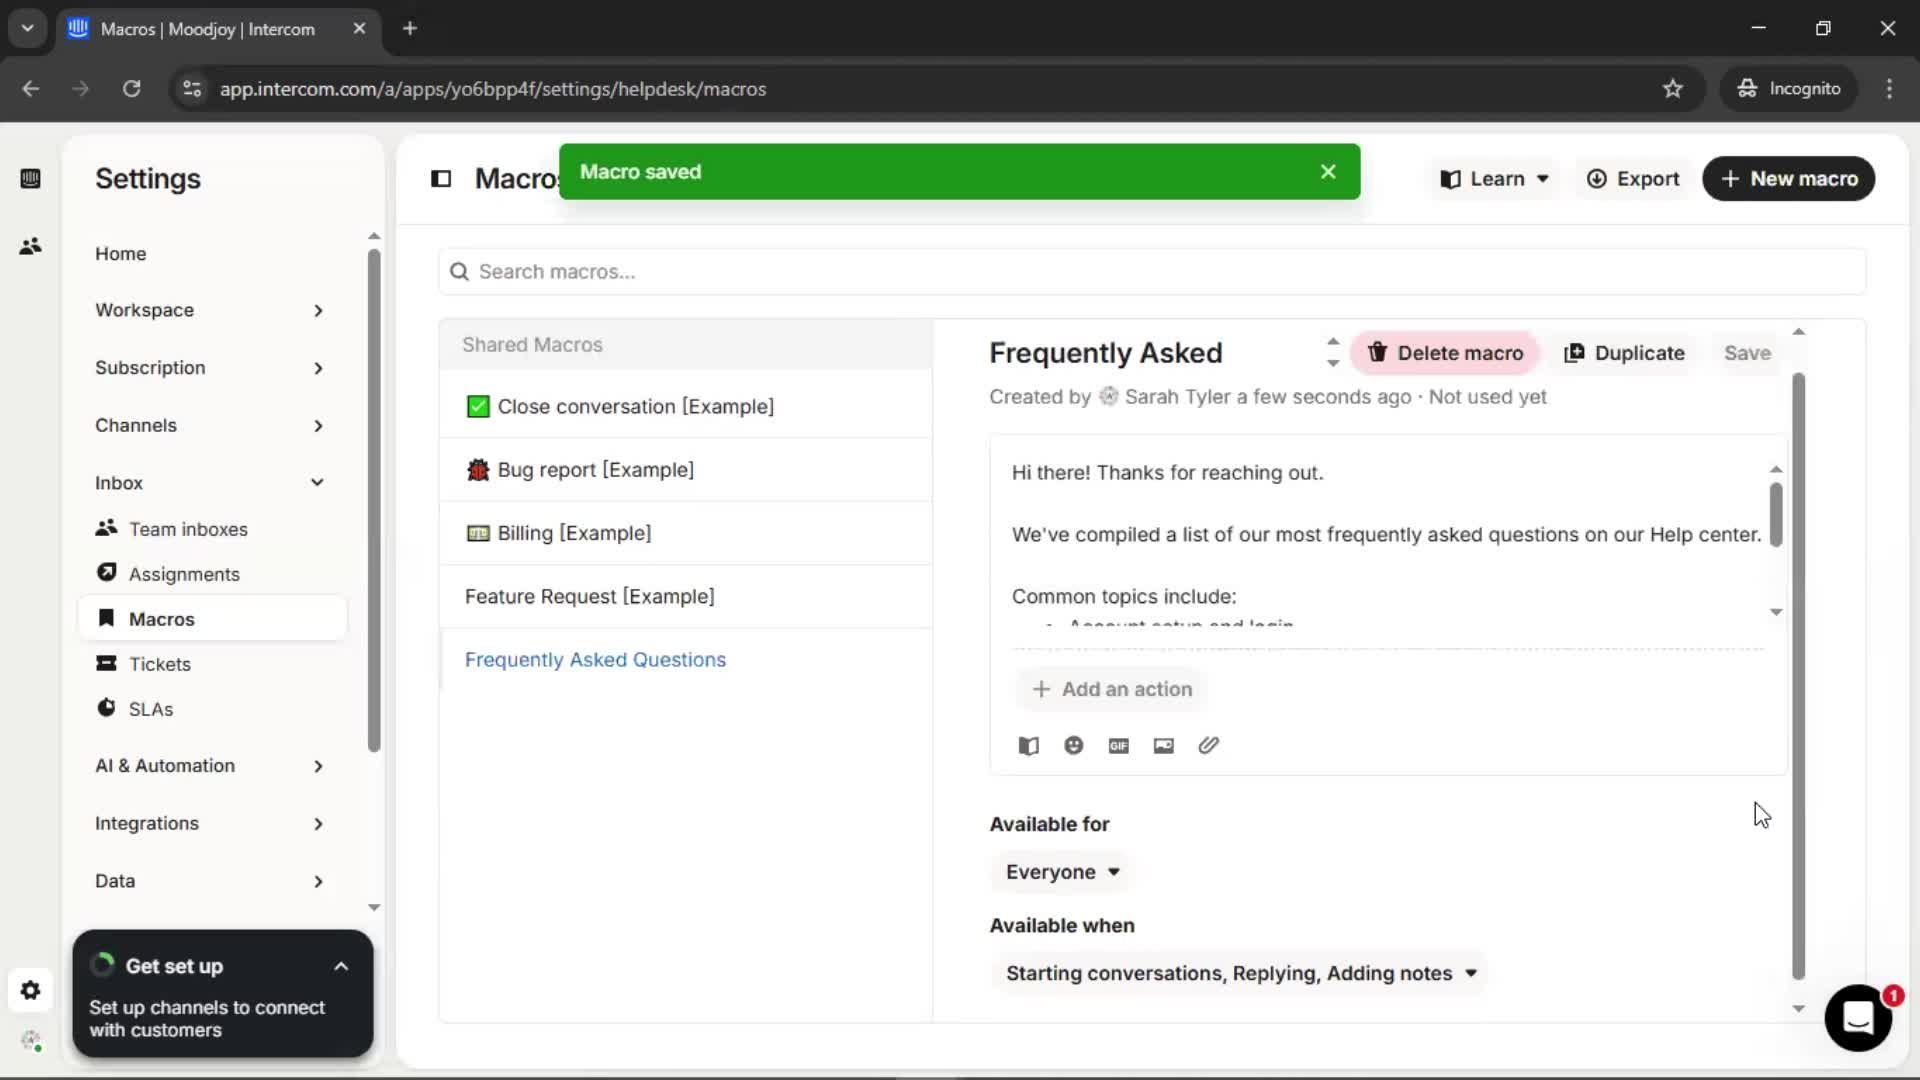
Task: Click the Settings gear icon in left rail
Action: [30, 990]
